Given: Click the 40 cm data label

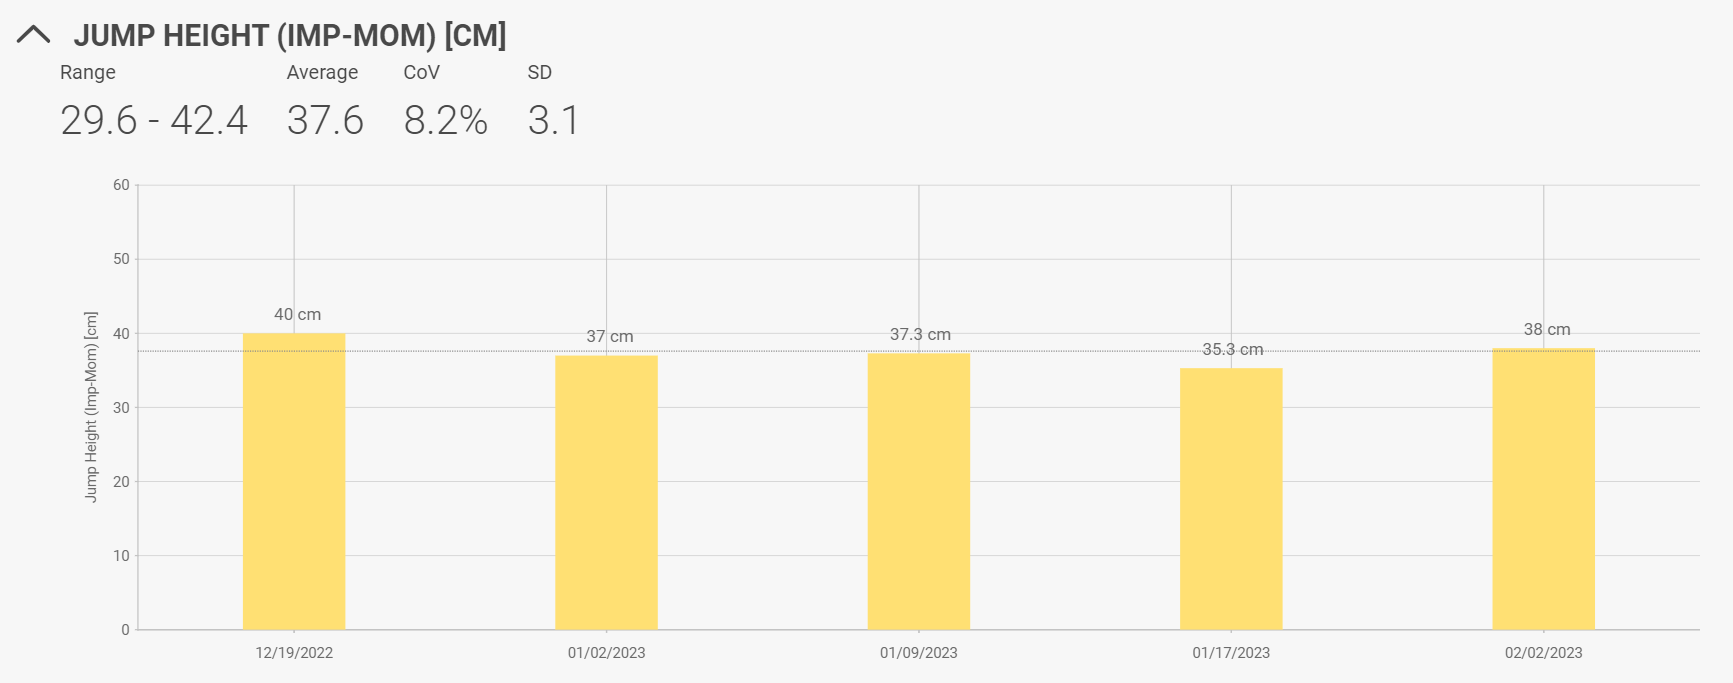Looking at the screenshot, I should [x=298, y=314].
